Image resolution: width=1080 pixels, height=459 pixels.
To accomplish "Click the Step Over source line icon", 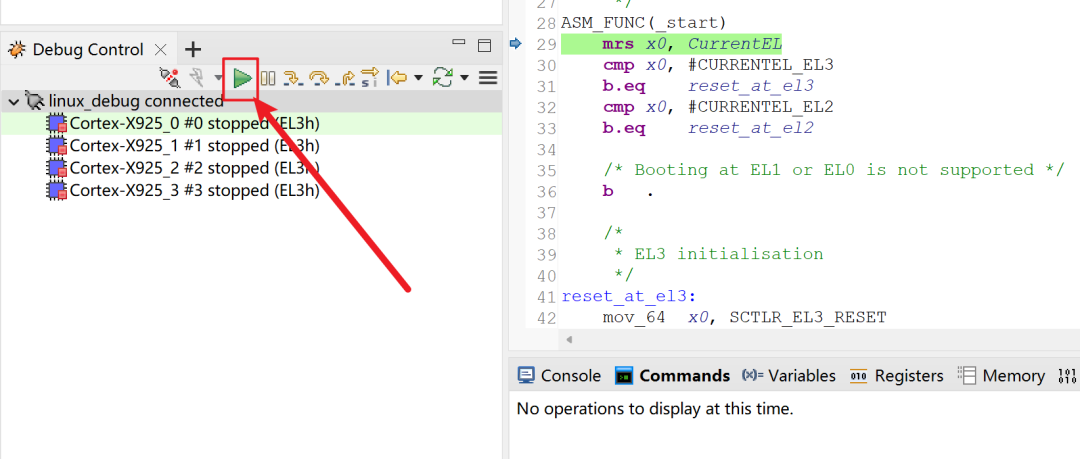I will click(x=319, y=77).
